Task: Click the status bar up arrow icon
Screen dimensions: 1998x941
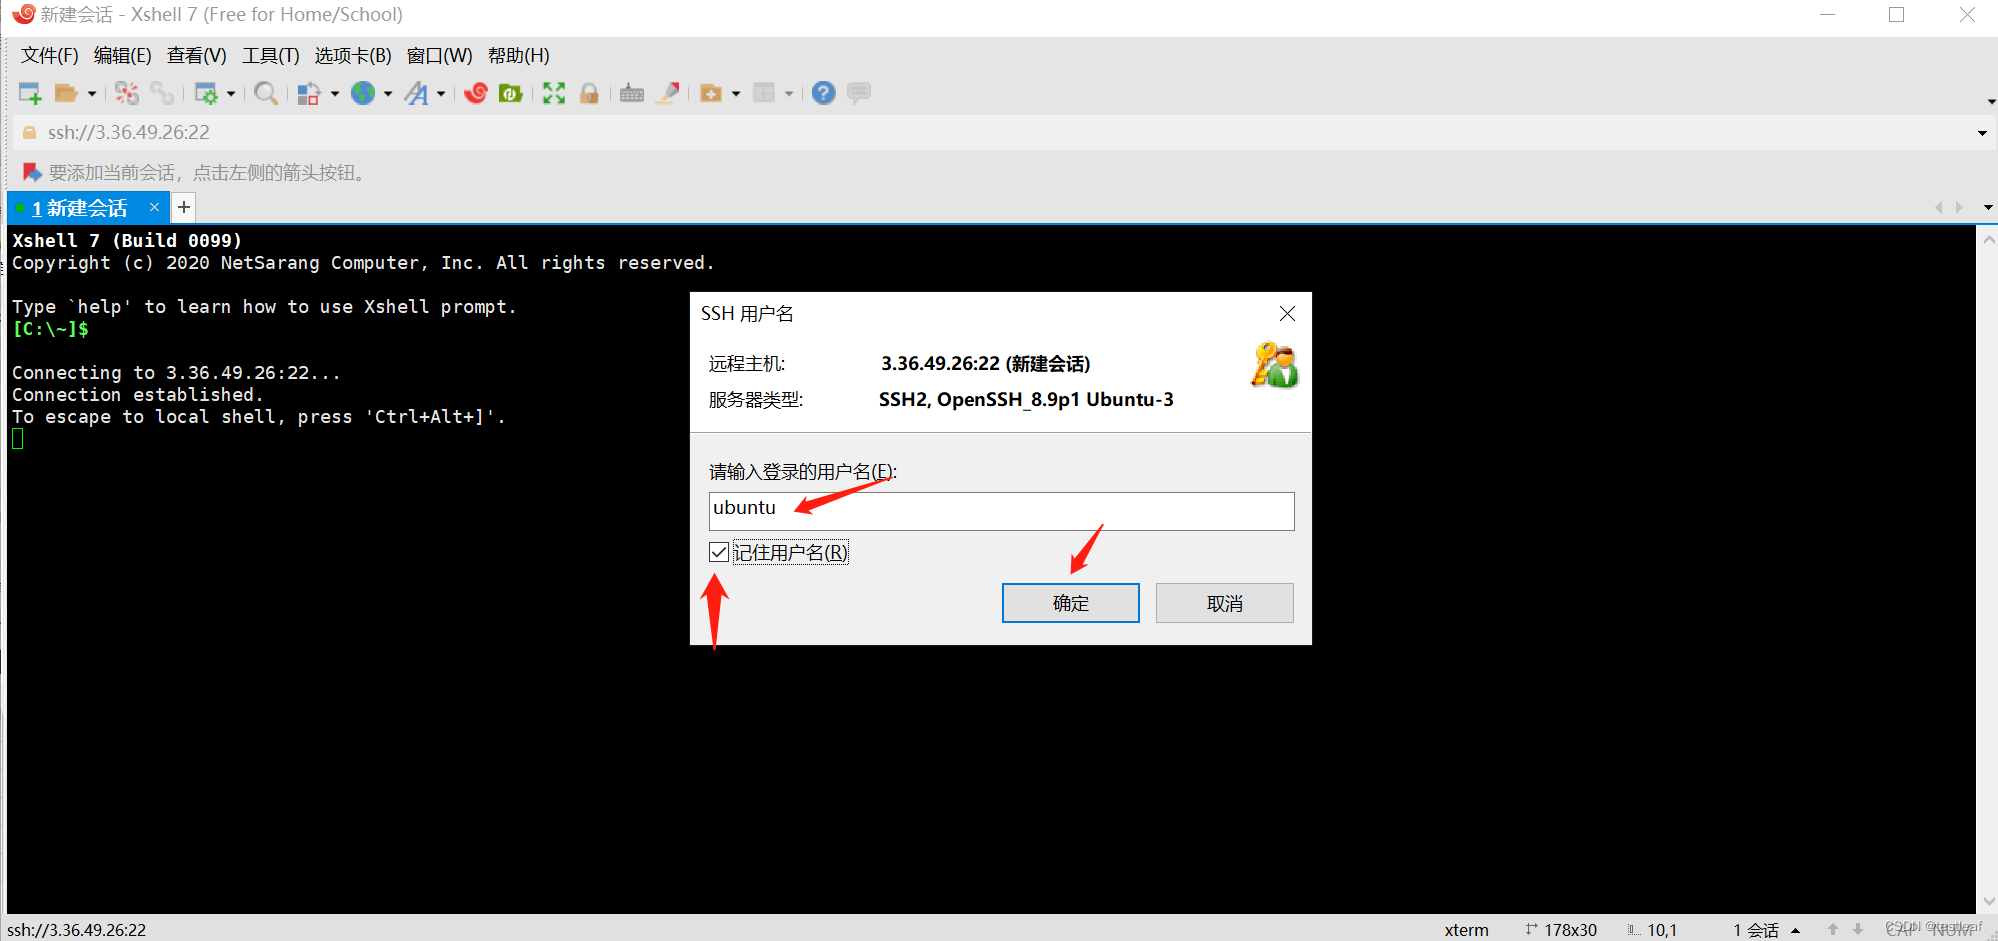Action: coord(1833,930)
